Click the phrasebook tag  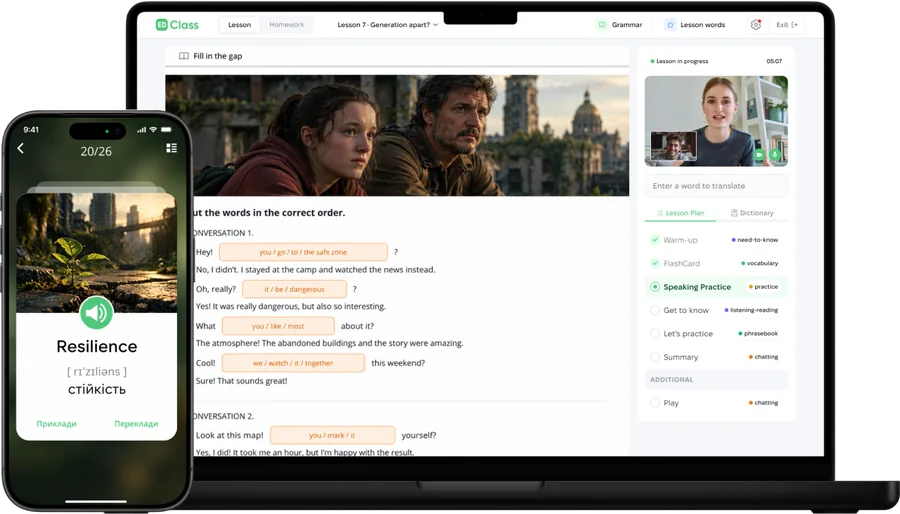coord(758,333)
